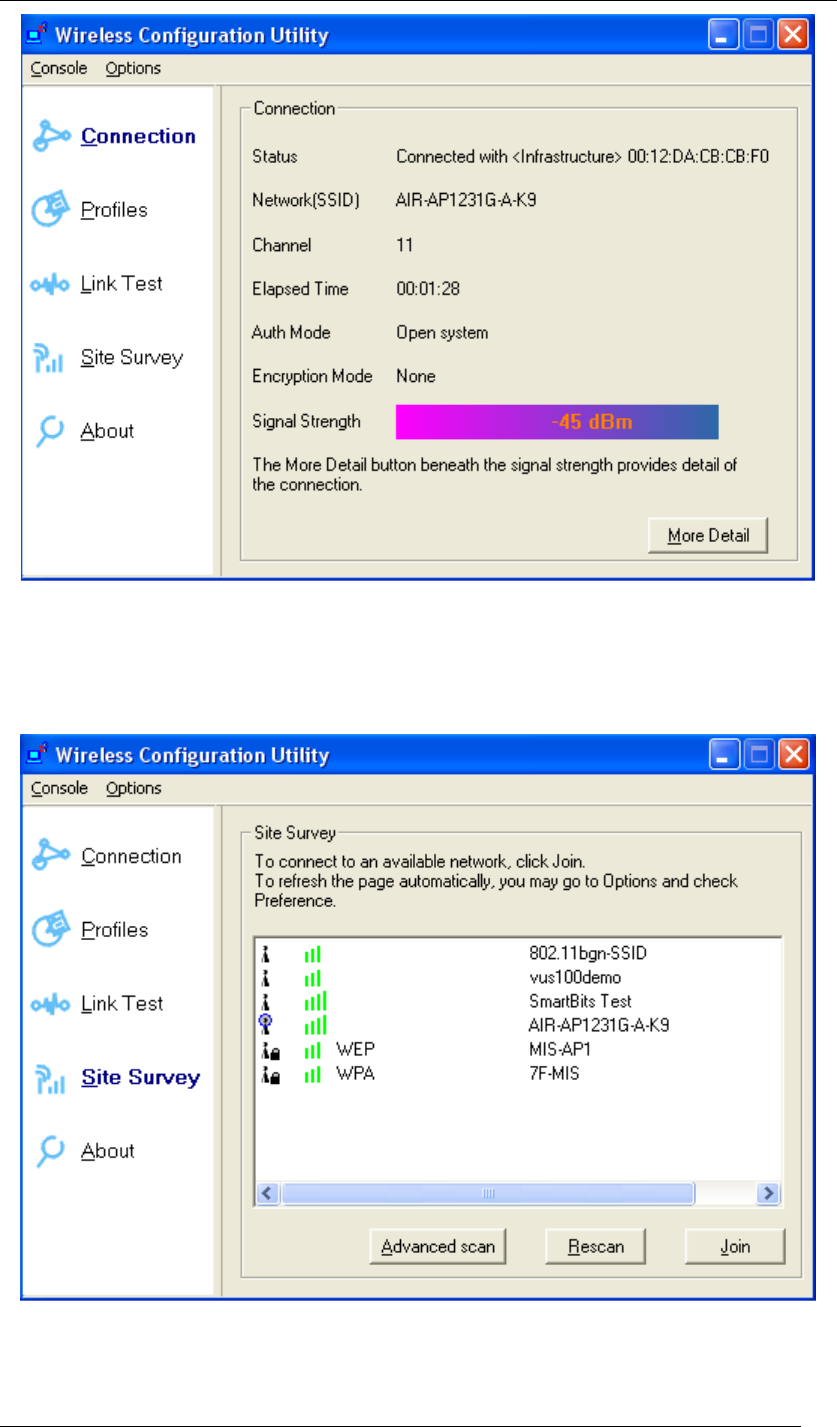The width and height of the screenshot is (837, 1427).
Task: Click Profiles icon in top window sidebar
Action: pyautogui.click(x=50, y=209)
